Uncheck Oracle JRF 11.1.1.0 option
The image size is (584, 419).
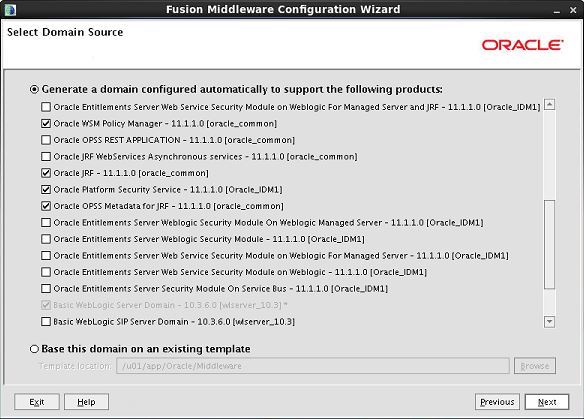[46, 173]
